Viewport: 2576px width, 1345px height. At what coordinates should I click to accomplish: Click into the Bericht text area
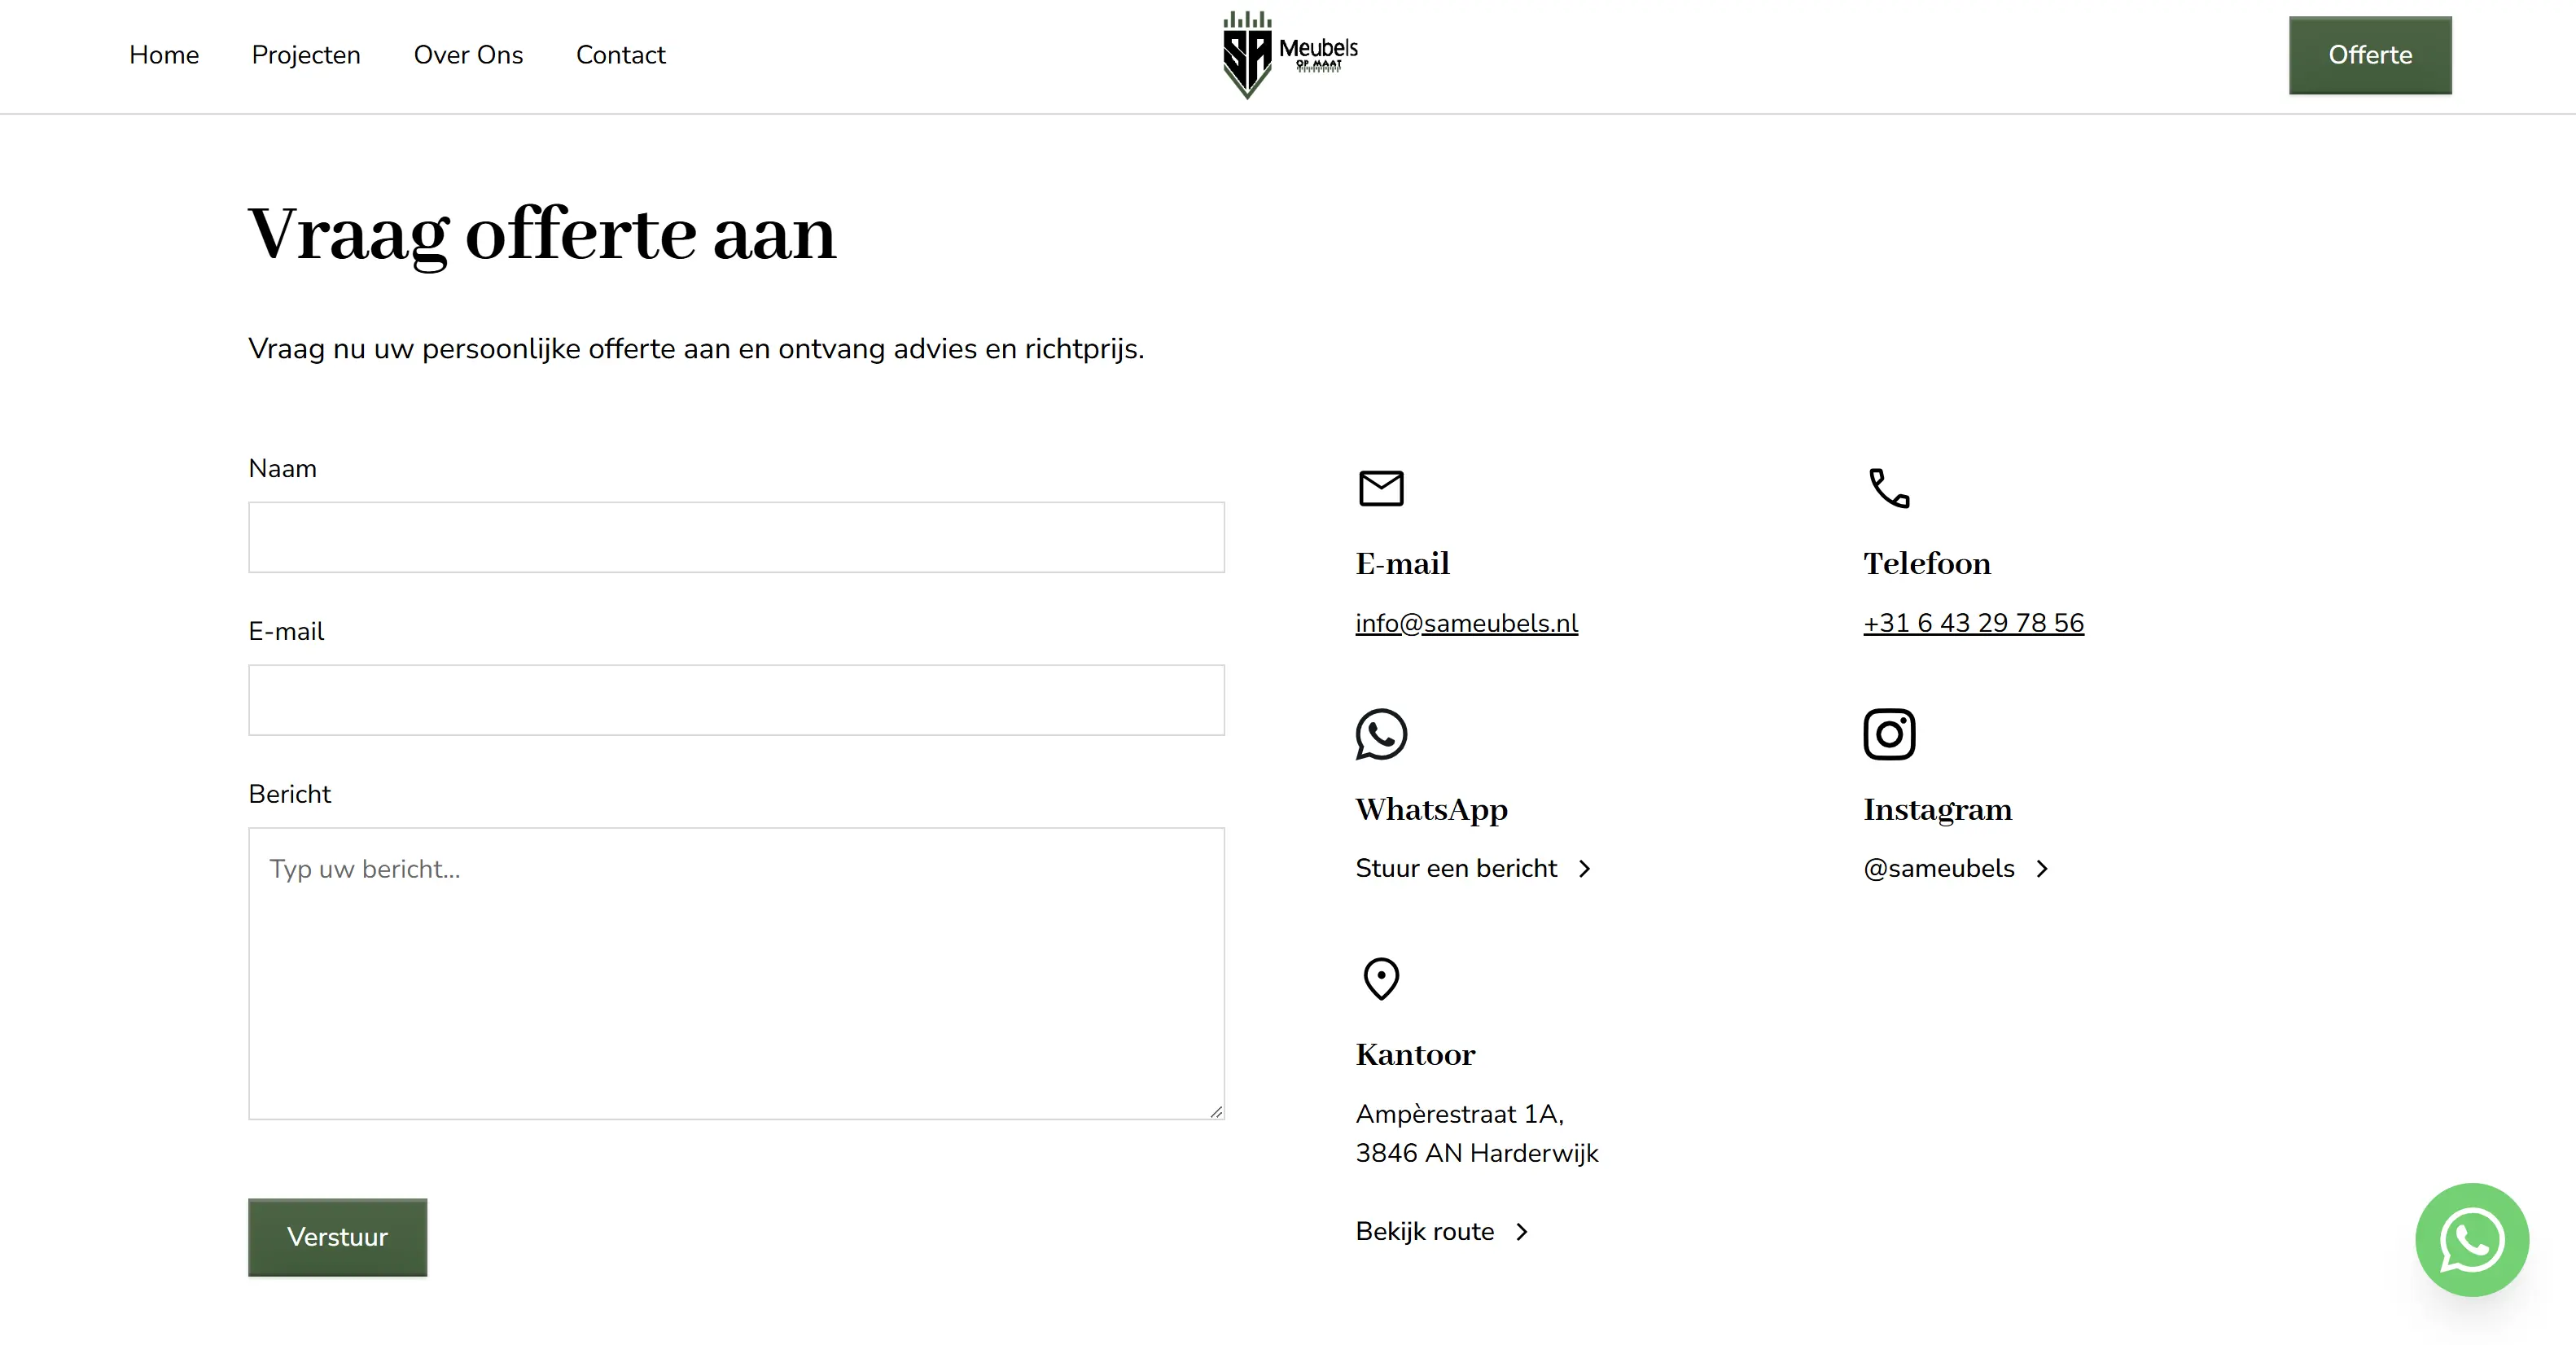[736, 972]
